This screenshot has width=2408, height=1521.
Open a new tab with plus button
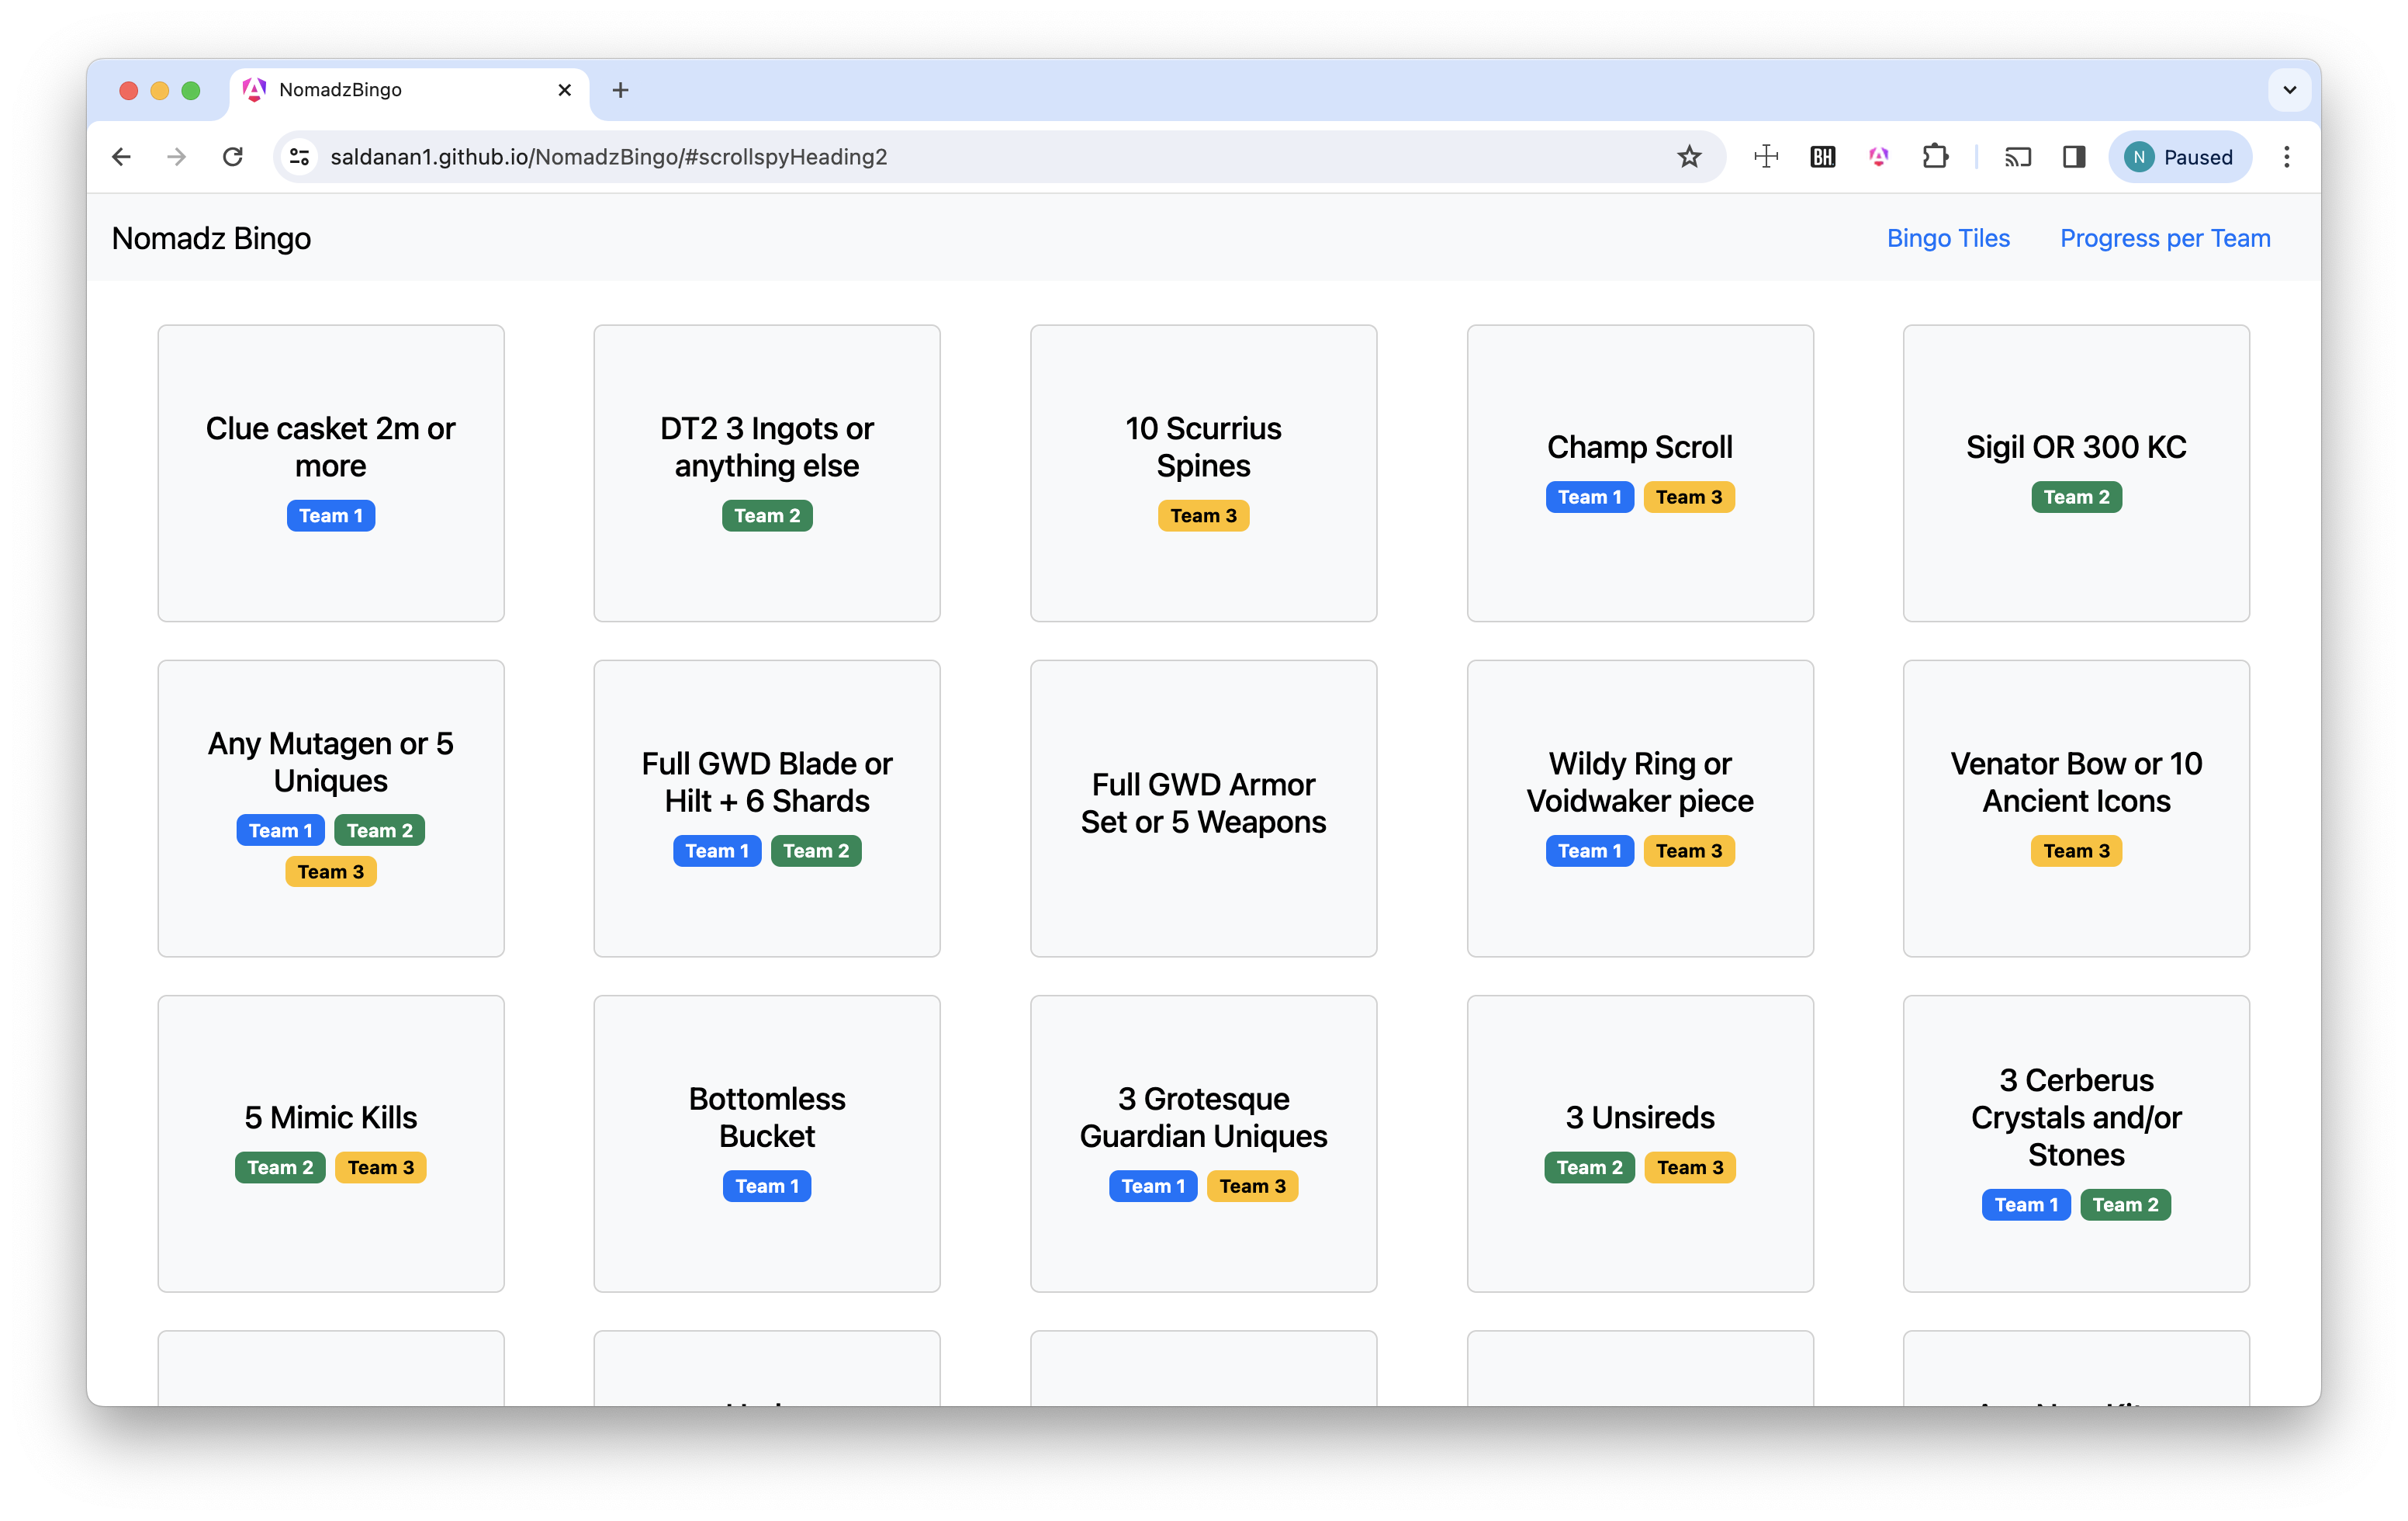[x=620, y=90]
